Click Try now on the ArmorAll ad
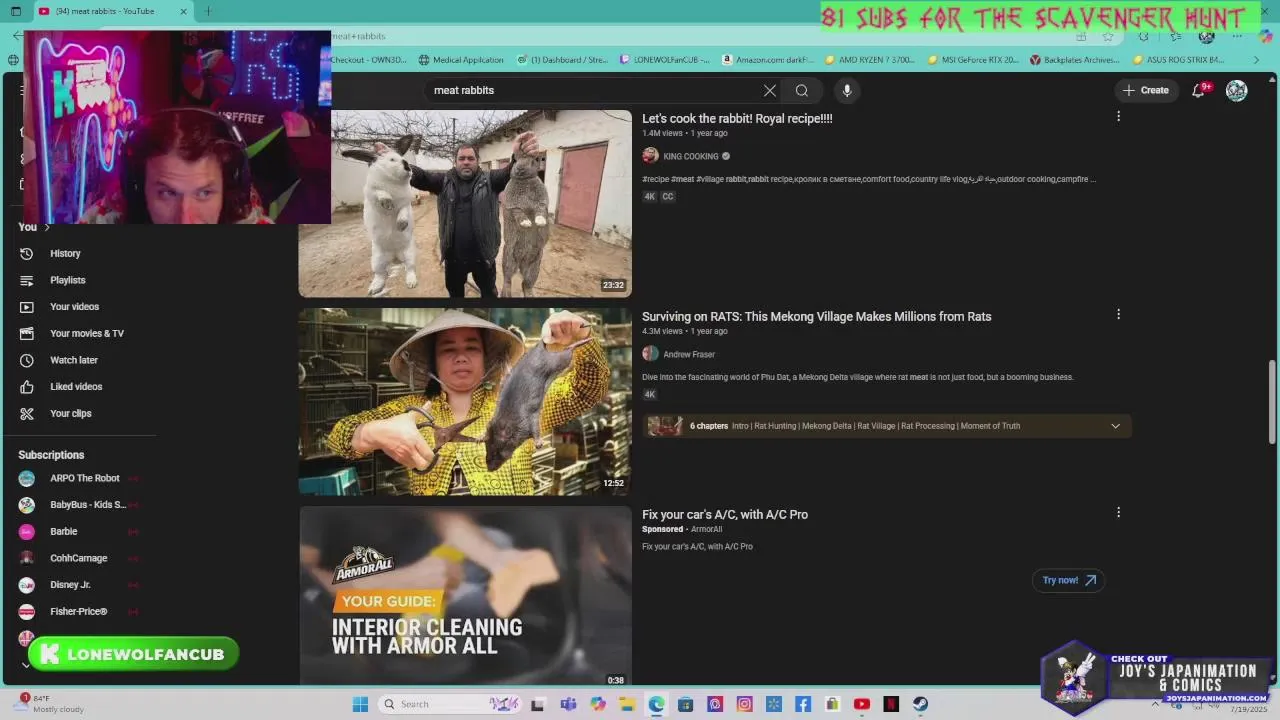 point(1068,580)
